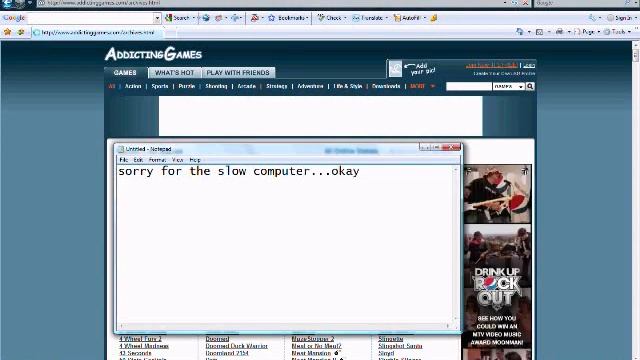Image resolution: width=640 pixels, height=360 pixels.
Task: Open the MazeStopper 2 game link
Action: pos(313,339)
